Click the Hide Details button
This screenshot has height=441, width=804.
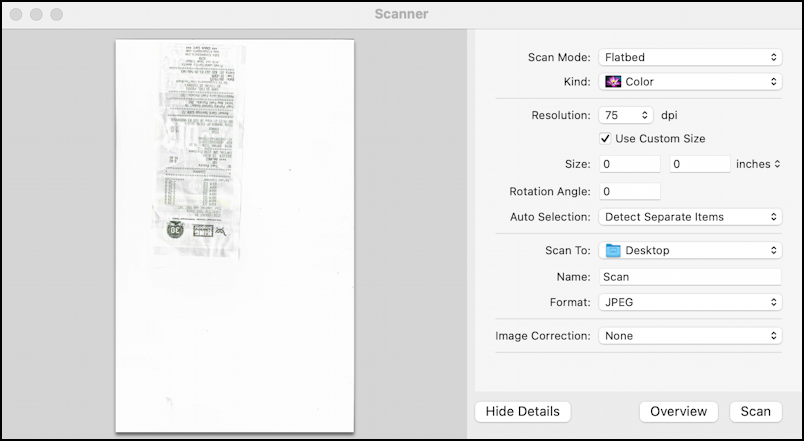pos(522,411)
